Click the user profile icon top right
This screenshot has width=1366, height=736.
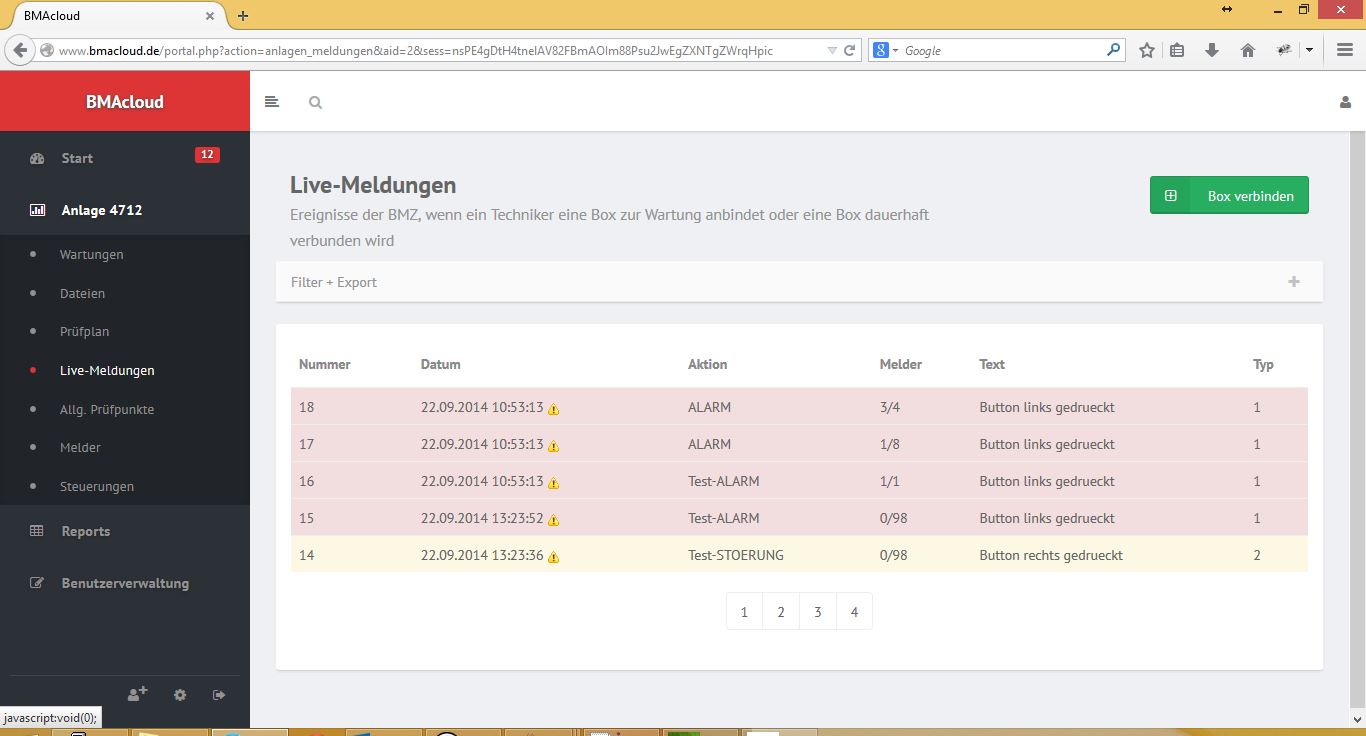[1345, 102]
